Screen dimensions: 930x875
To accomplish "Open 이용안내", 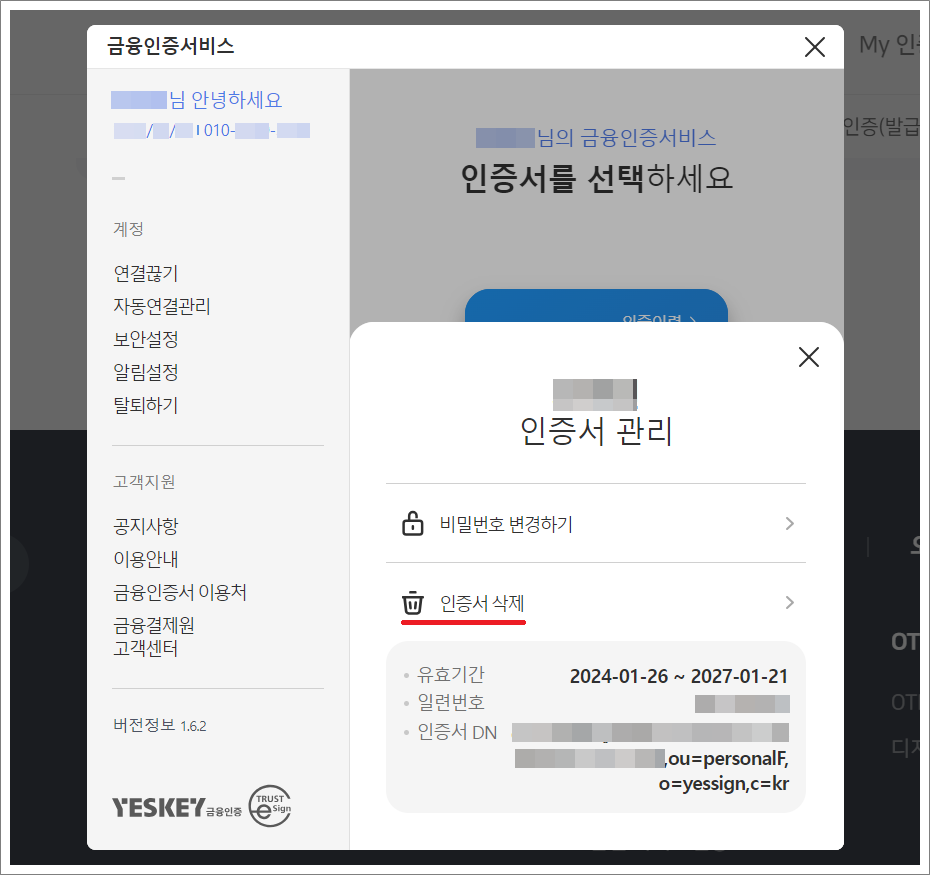I will click(146, 559).
